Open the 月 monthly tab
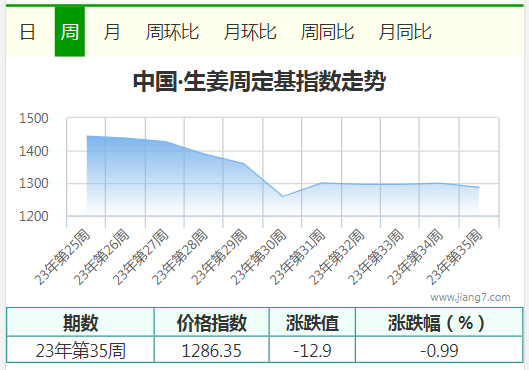Image resolution: width=529 pixels, height=370 pixels. pyautogui.click(x=112, y=32)
